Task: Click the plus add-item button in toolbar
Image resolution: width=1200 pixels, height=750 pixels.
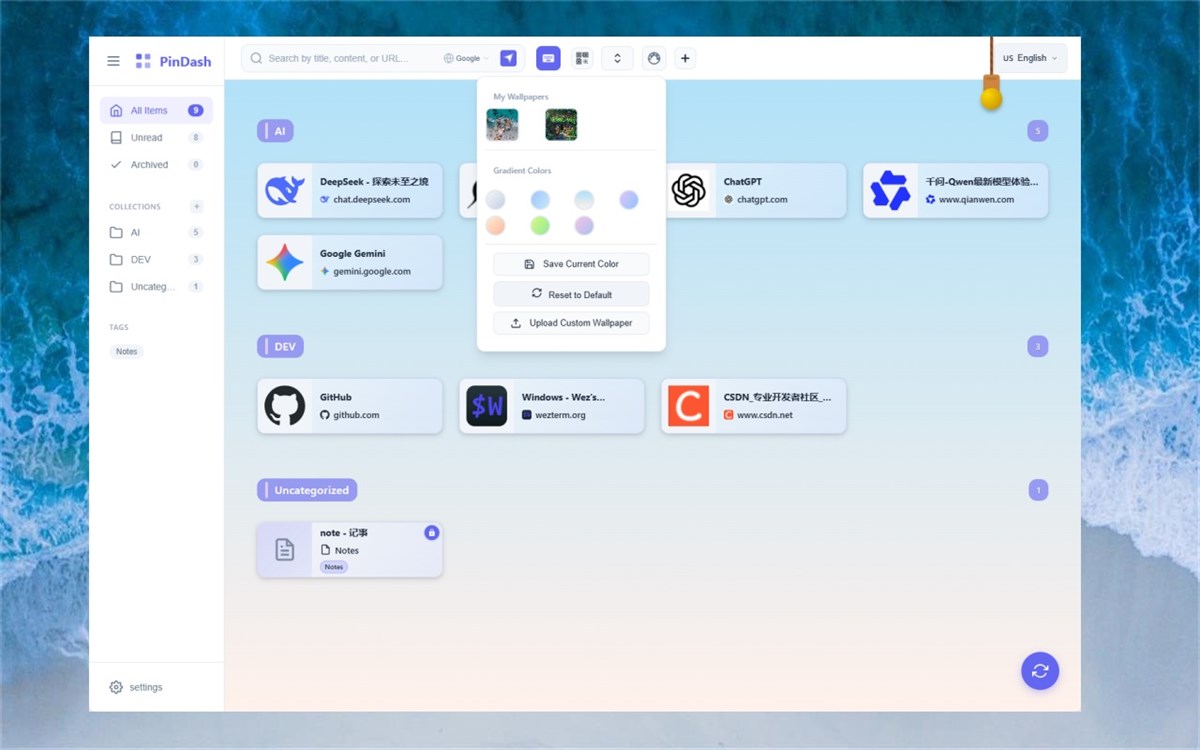Action: [x=685, y=58]
